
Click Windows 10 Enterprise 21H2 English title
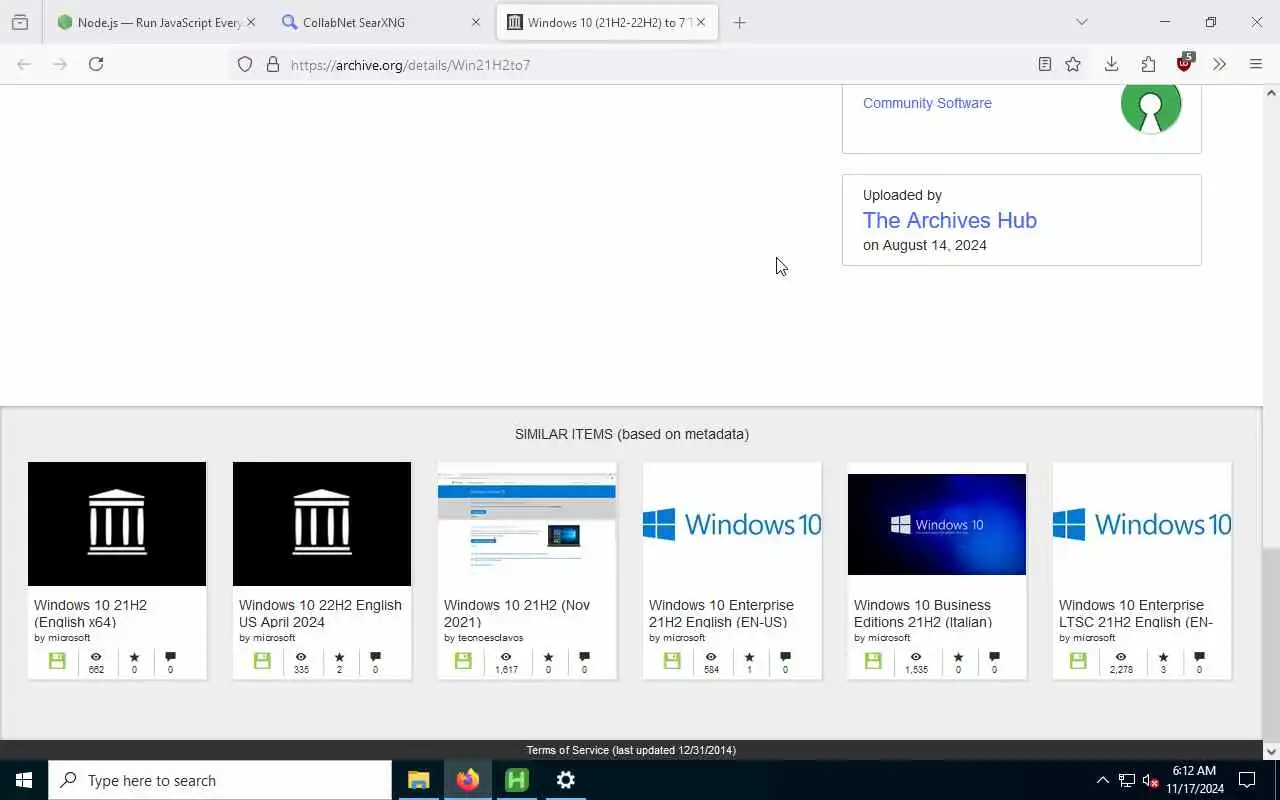click(721, 613)
